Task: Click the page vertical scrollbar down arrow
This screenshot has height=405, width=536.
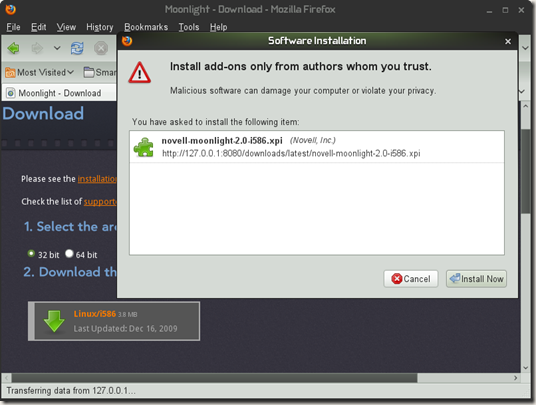Action: (525, 368)
